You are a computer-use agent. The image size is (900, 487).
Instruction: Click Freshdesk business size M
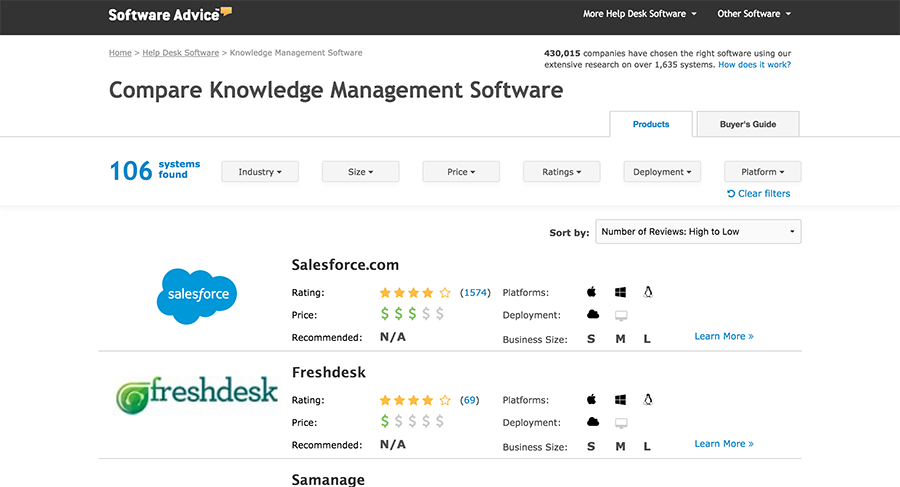click(620, 446)
